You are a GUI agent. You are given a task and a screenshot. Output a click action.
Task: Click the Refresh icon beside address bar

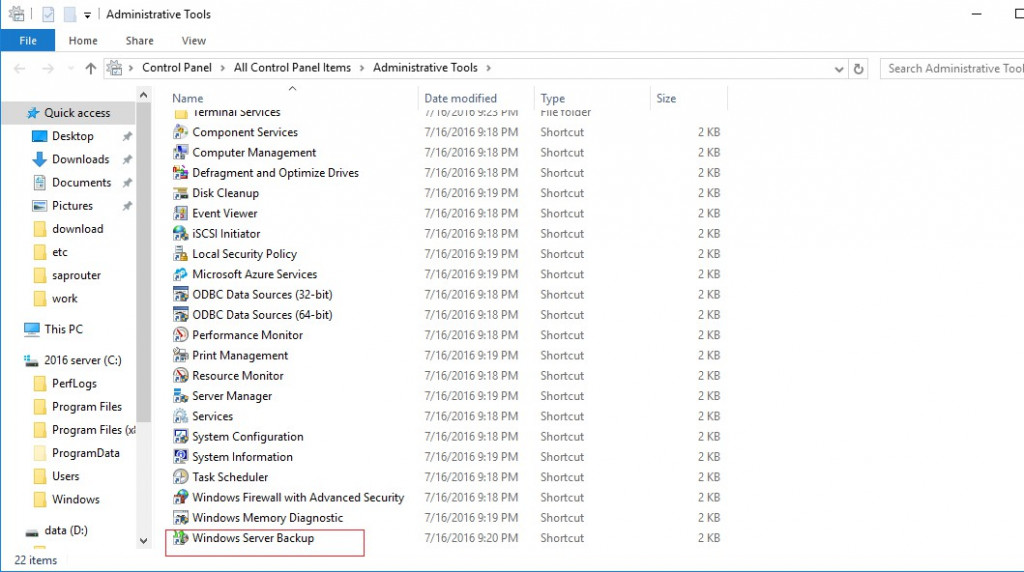(x=858, y=69)
